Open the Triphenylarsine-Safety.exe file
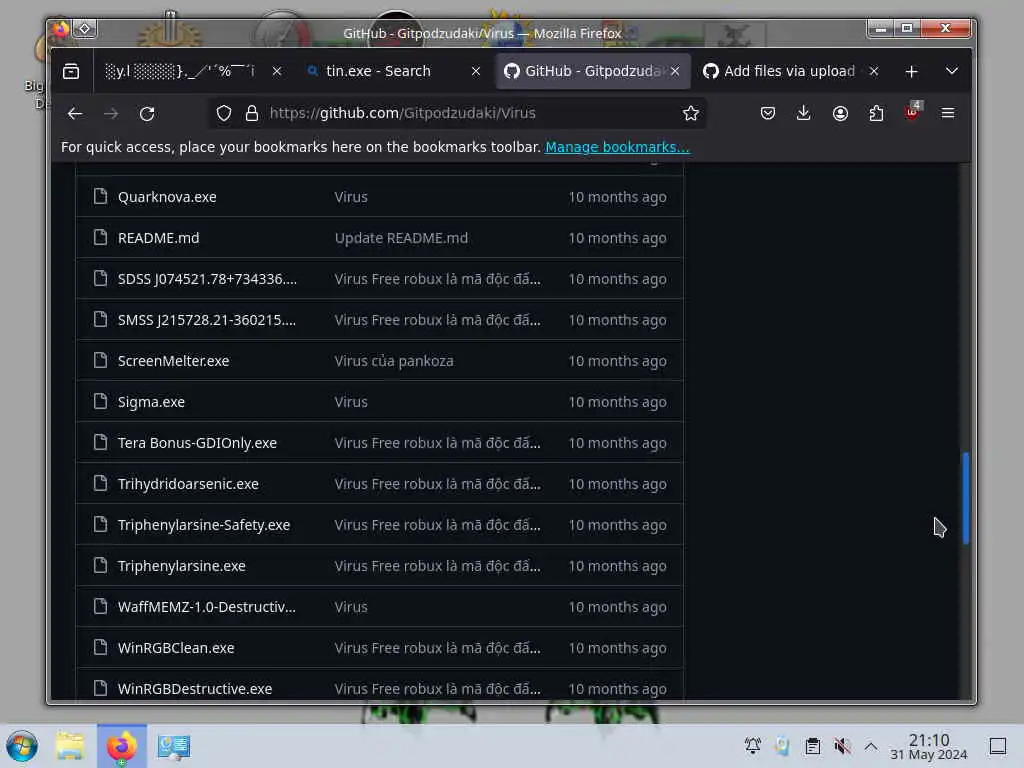This screenshot has height=768, width=1024. point(204,525)
